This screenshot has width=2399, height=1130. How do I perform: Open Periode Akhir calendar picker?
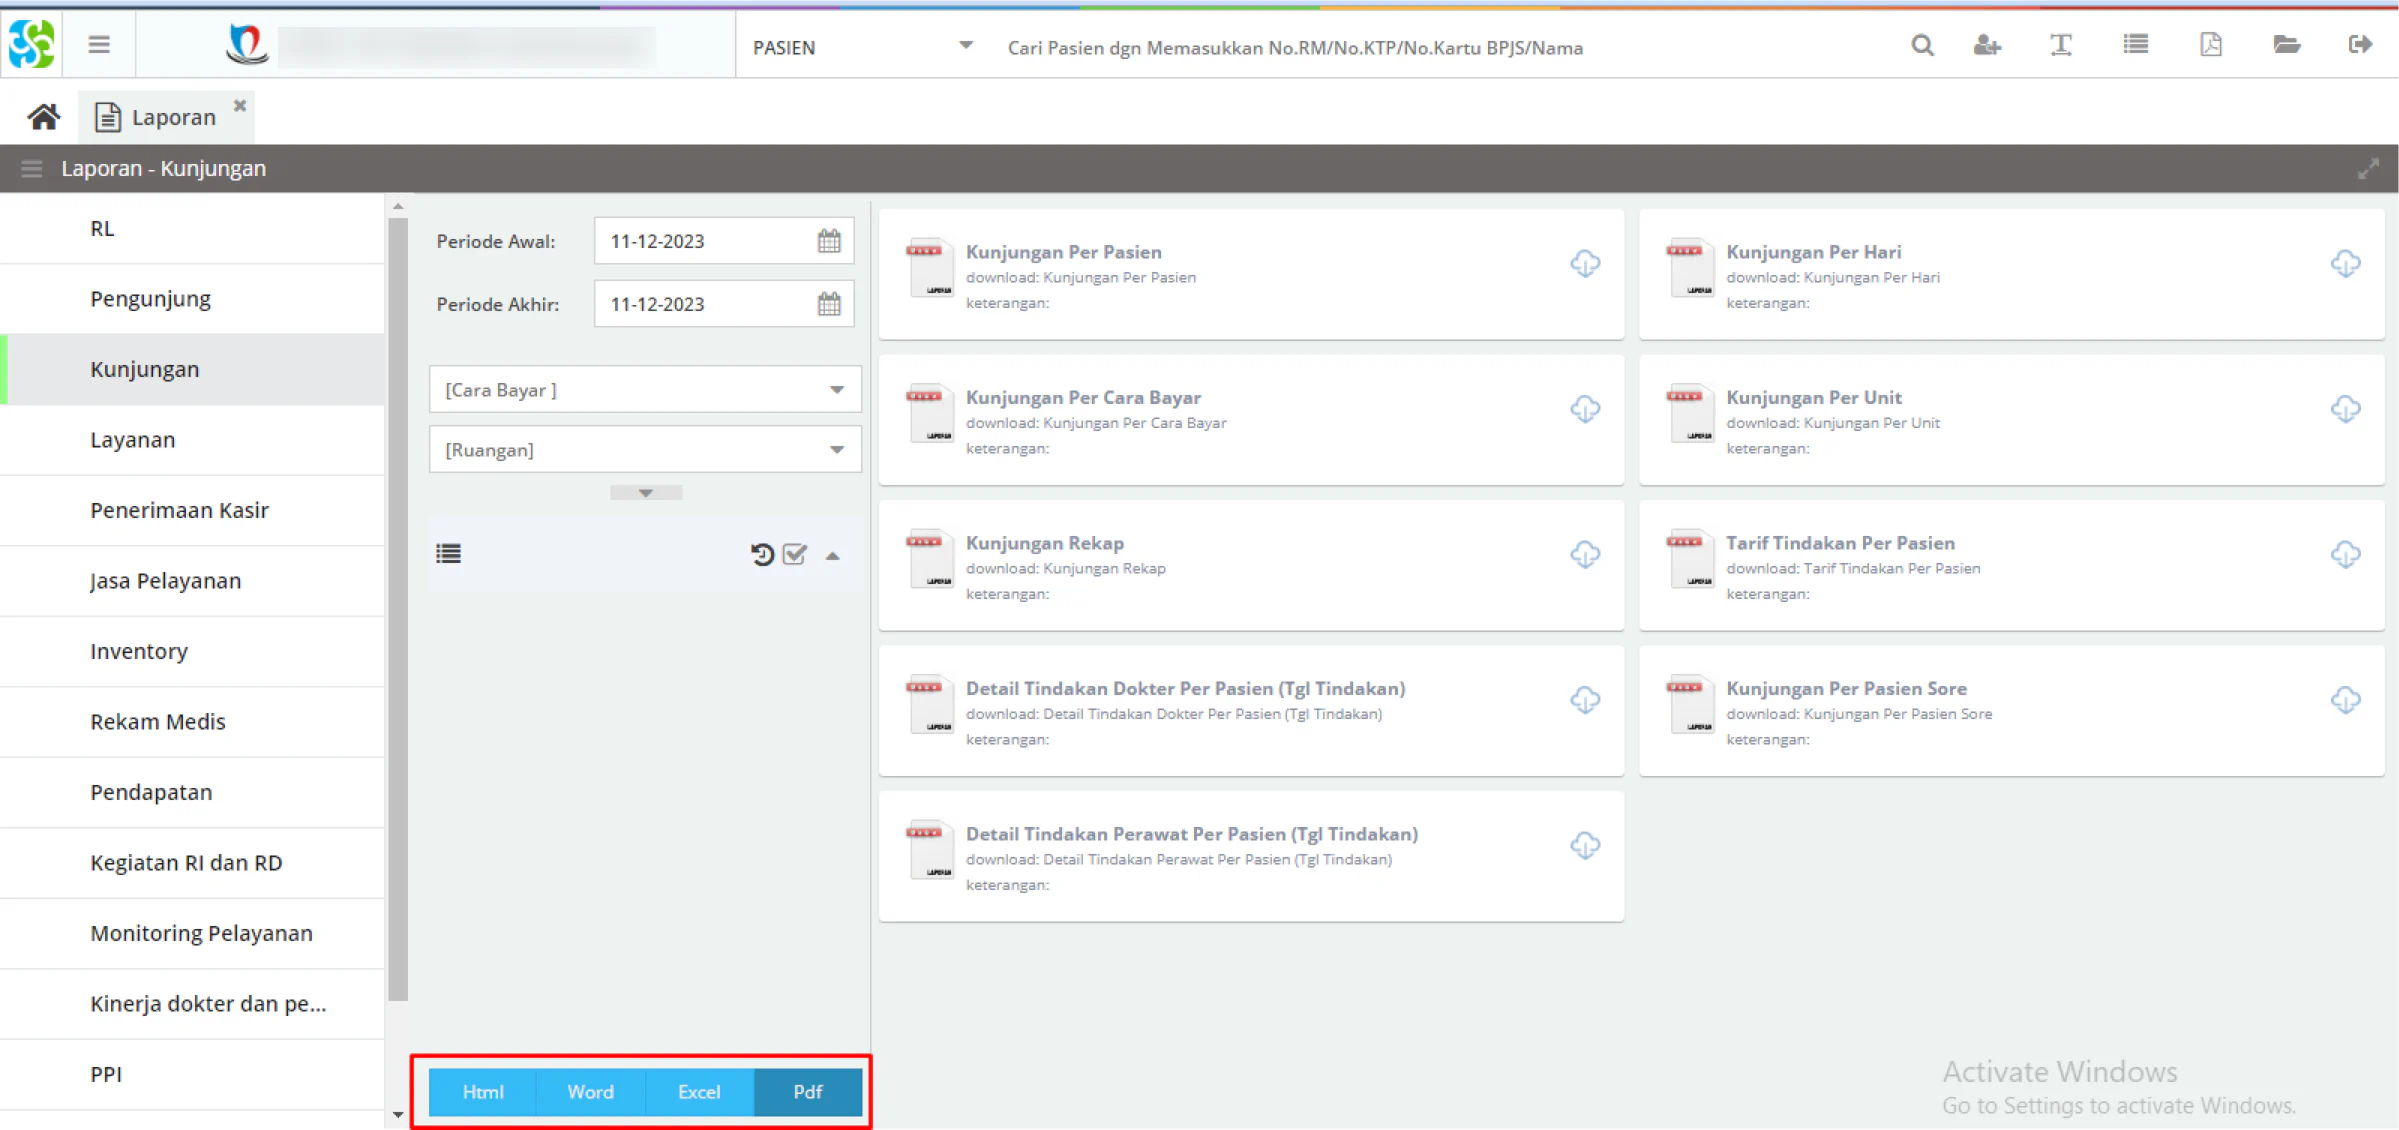[829, 304]
